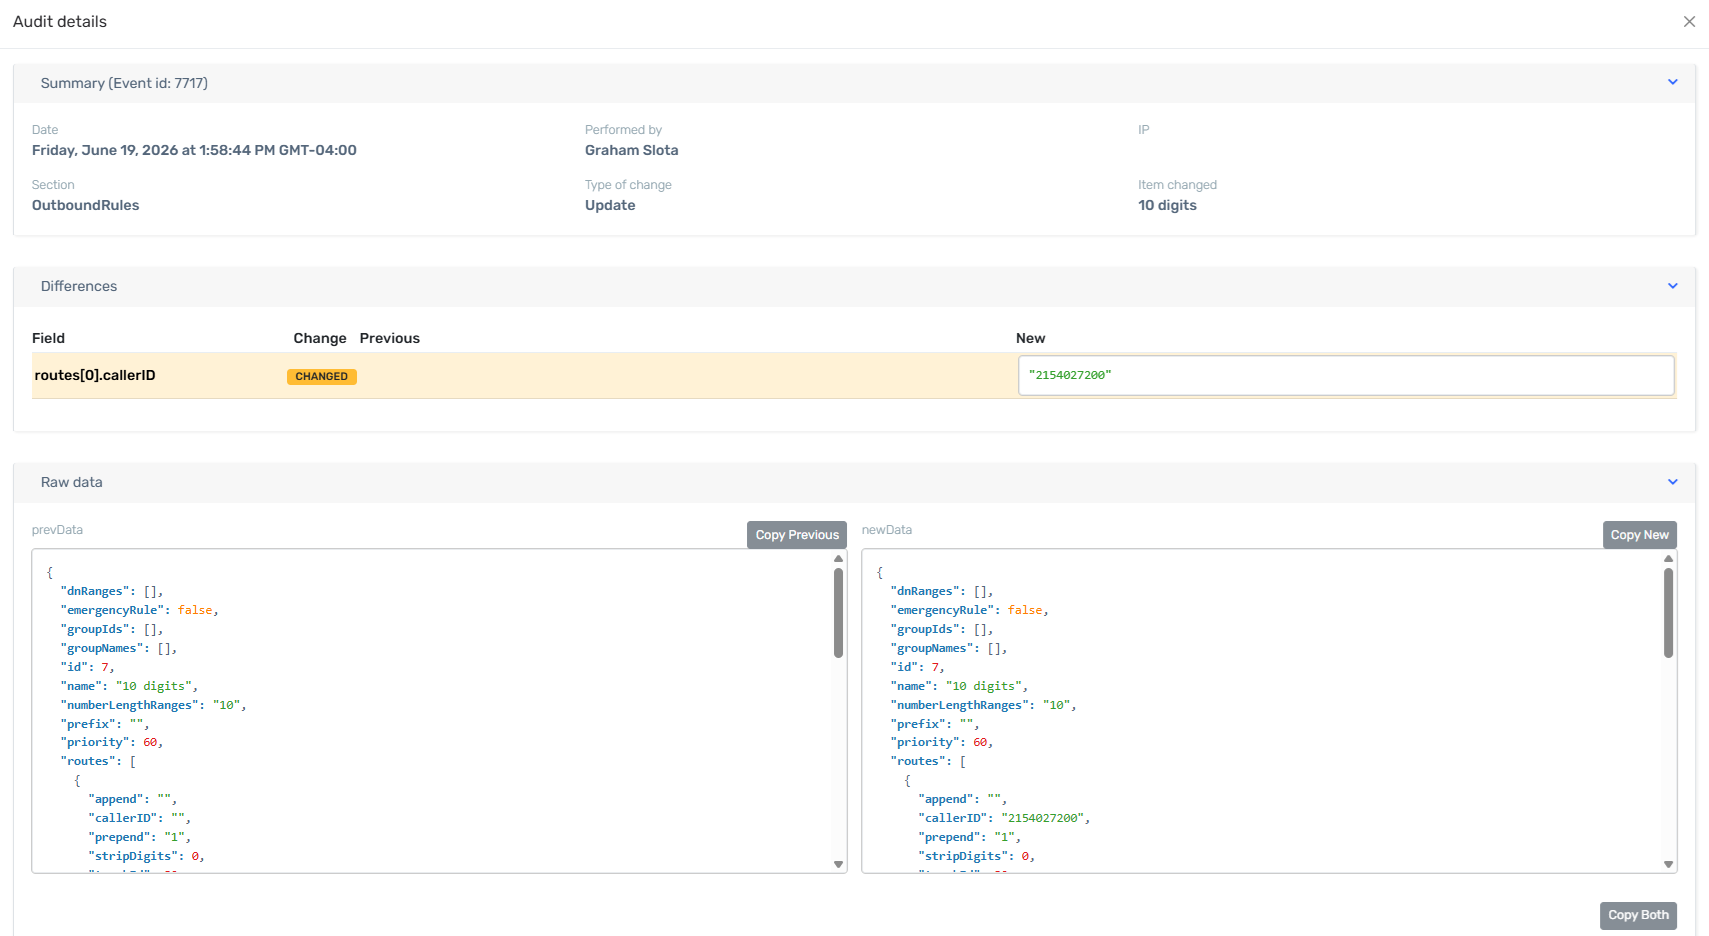Collapse the Raw data section chevron
This screenshot has width=1709, height=936.
tap(1673, 482)
